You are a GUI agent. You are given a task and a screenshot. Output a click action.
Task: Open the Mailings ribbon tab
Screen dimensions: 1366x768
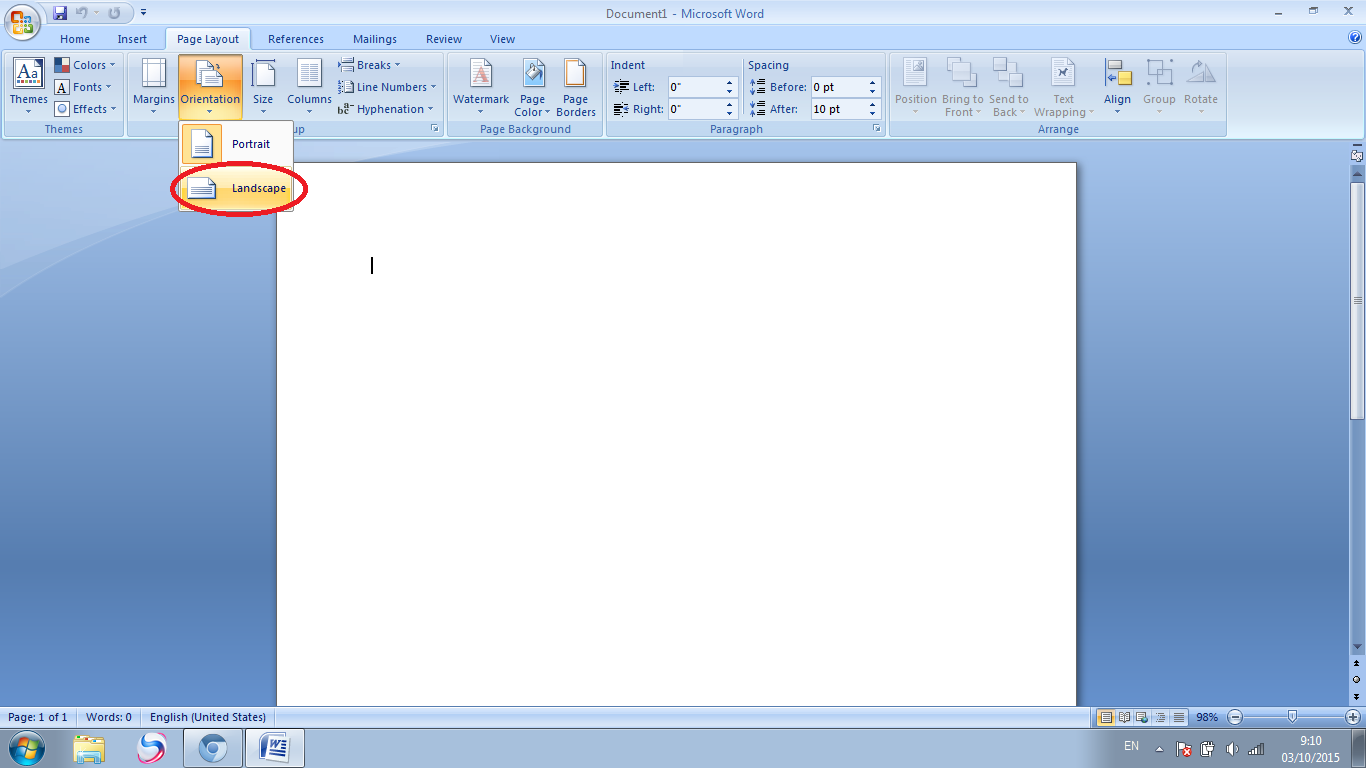(x=374, y=39)
